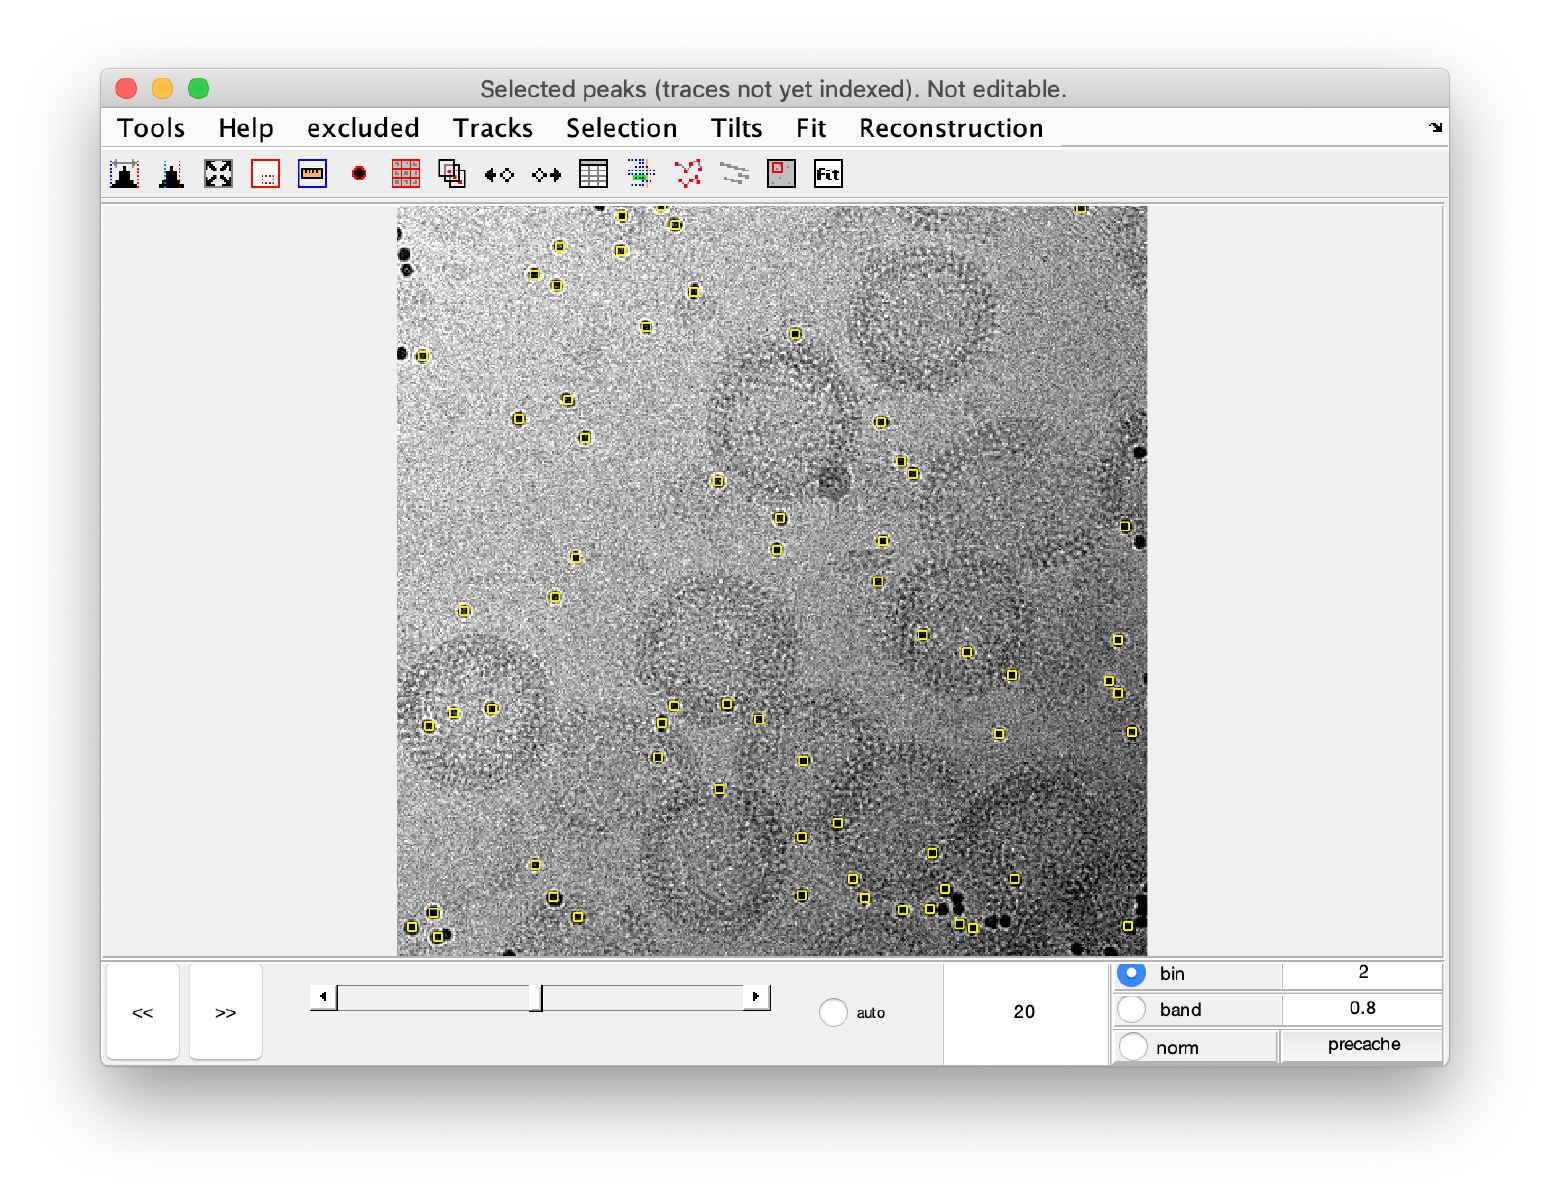Enable the norm option
The image size is (1550, 1200).
point(1131,1046)
